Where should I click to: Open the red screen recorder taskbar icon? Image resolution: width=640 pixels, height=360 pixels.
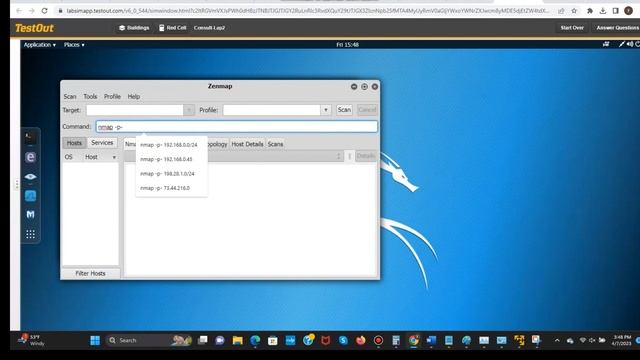click(378, 340)
